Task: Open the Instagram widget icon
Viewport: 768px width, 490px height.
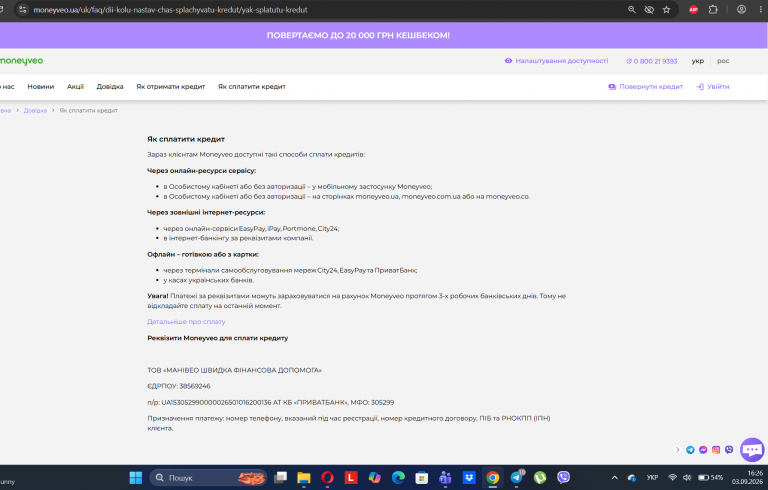Action: click(716, 450)
